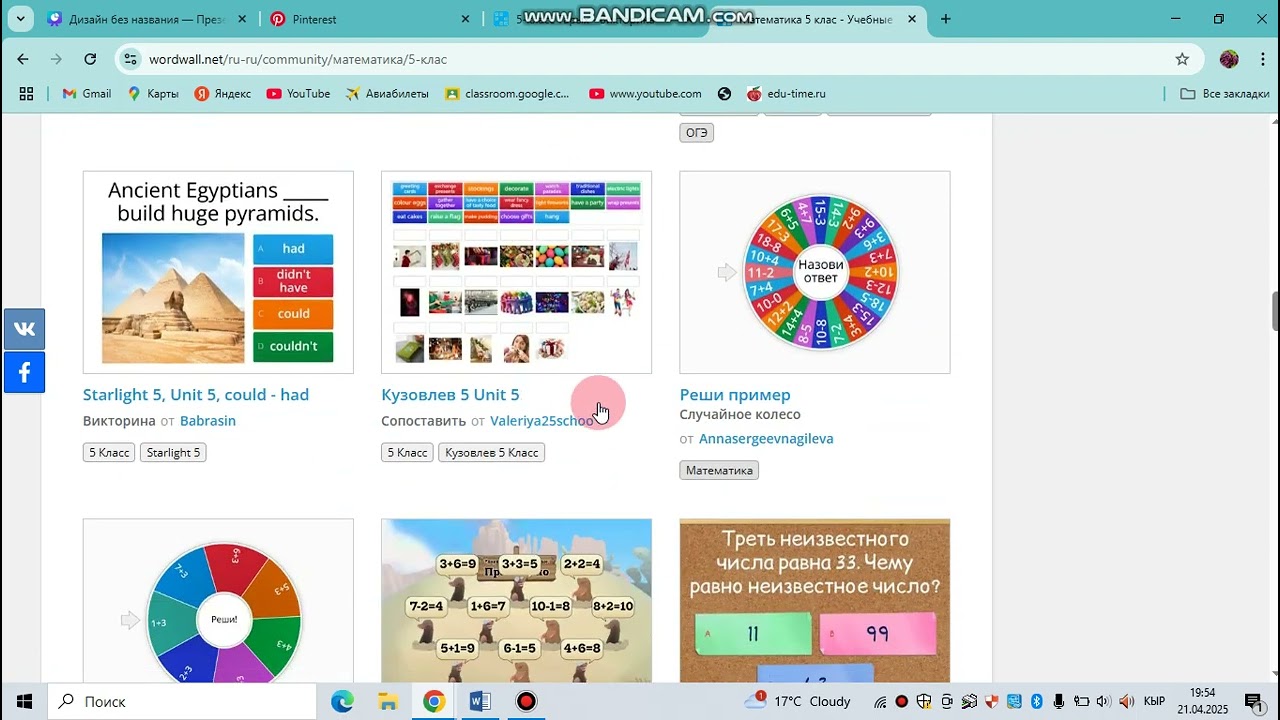This screenshot has width=1280, height=720.
Task: Open the Gmail bookmark
Action: point(86,93)
